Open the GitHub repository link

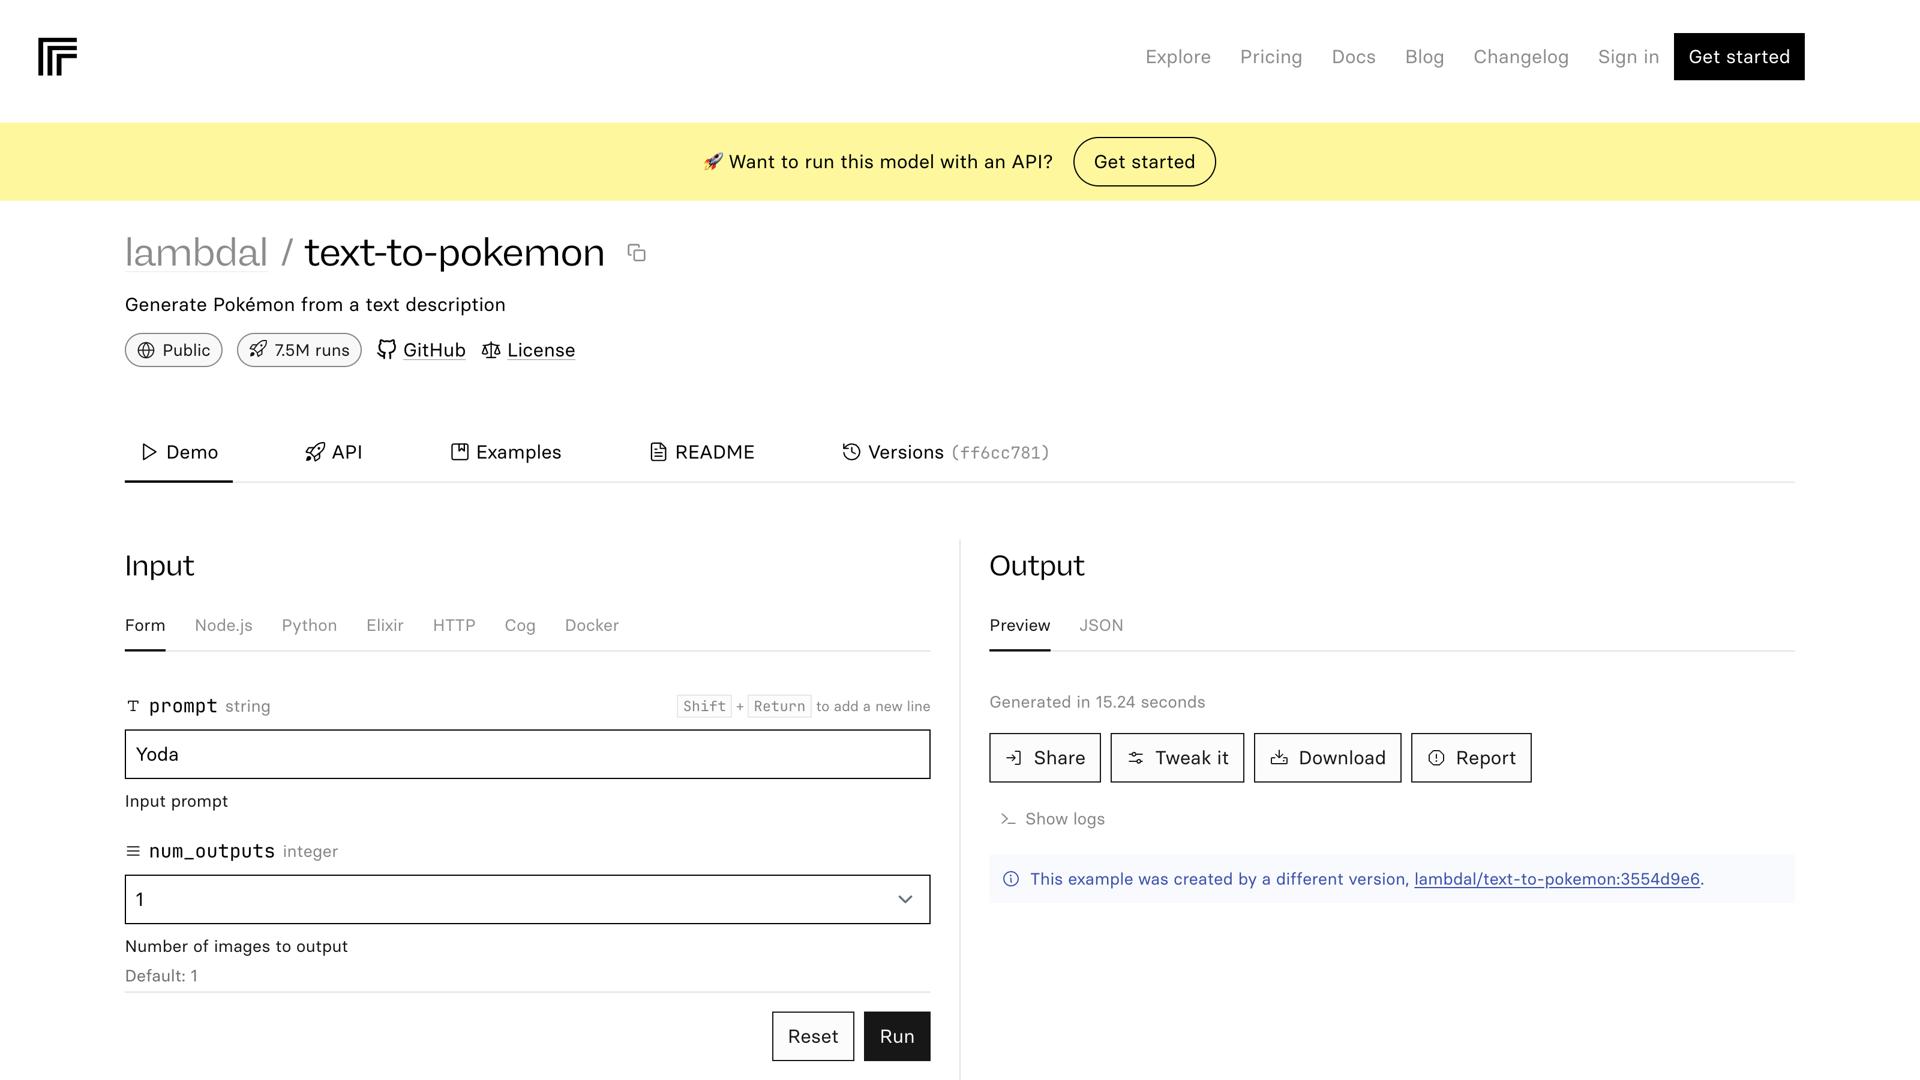433,350
